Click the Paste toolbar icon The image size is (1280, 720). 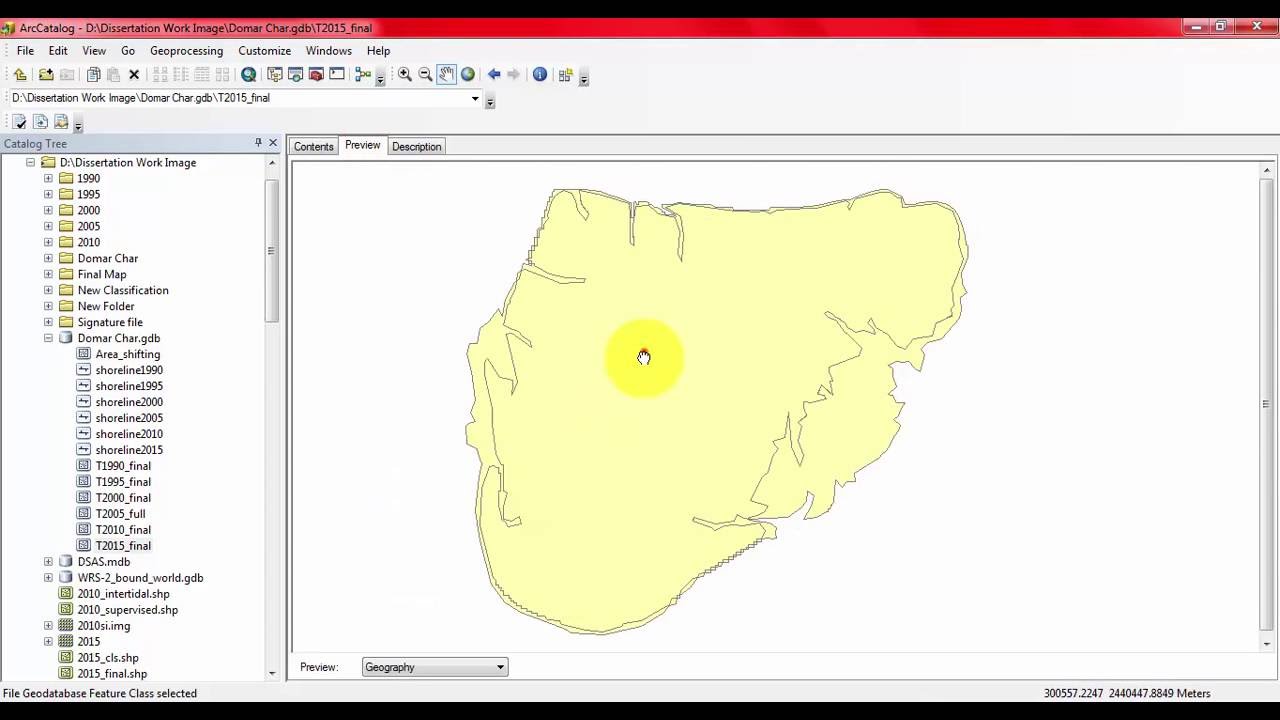(113, 74)
